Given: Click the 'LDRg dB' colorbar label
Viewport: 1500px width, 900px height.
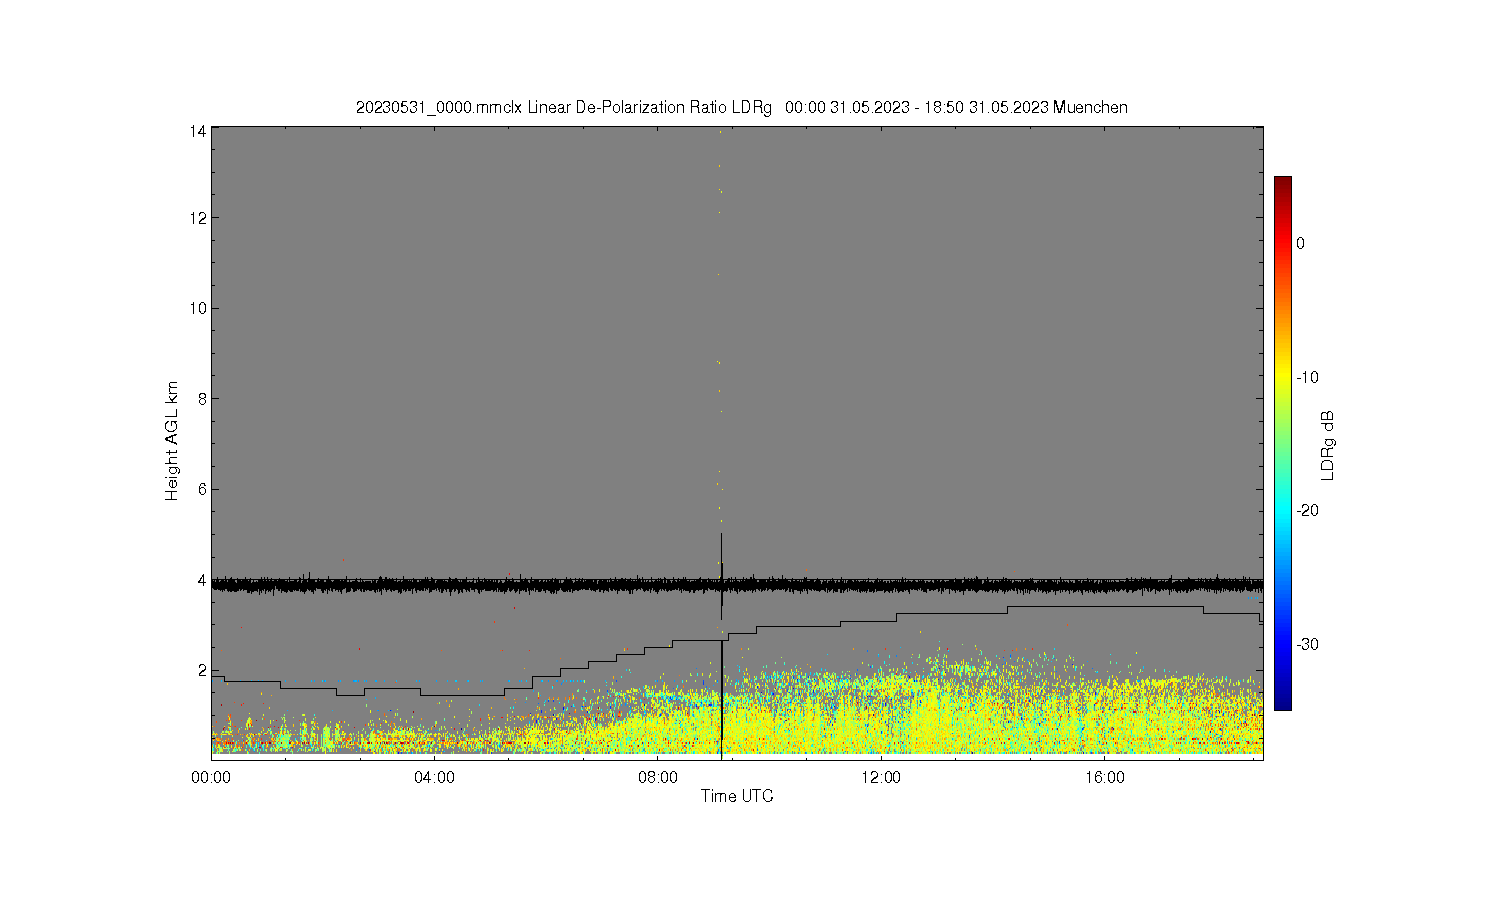Looking at the screenshot, I should pyautogui.click(x=1328, y=445).
